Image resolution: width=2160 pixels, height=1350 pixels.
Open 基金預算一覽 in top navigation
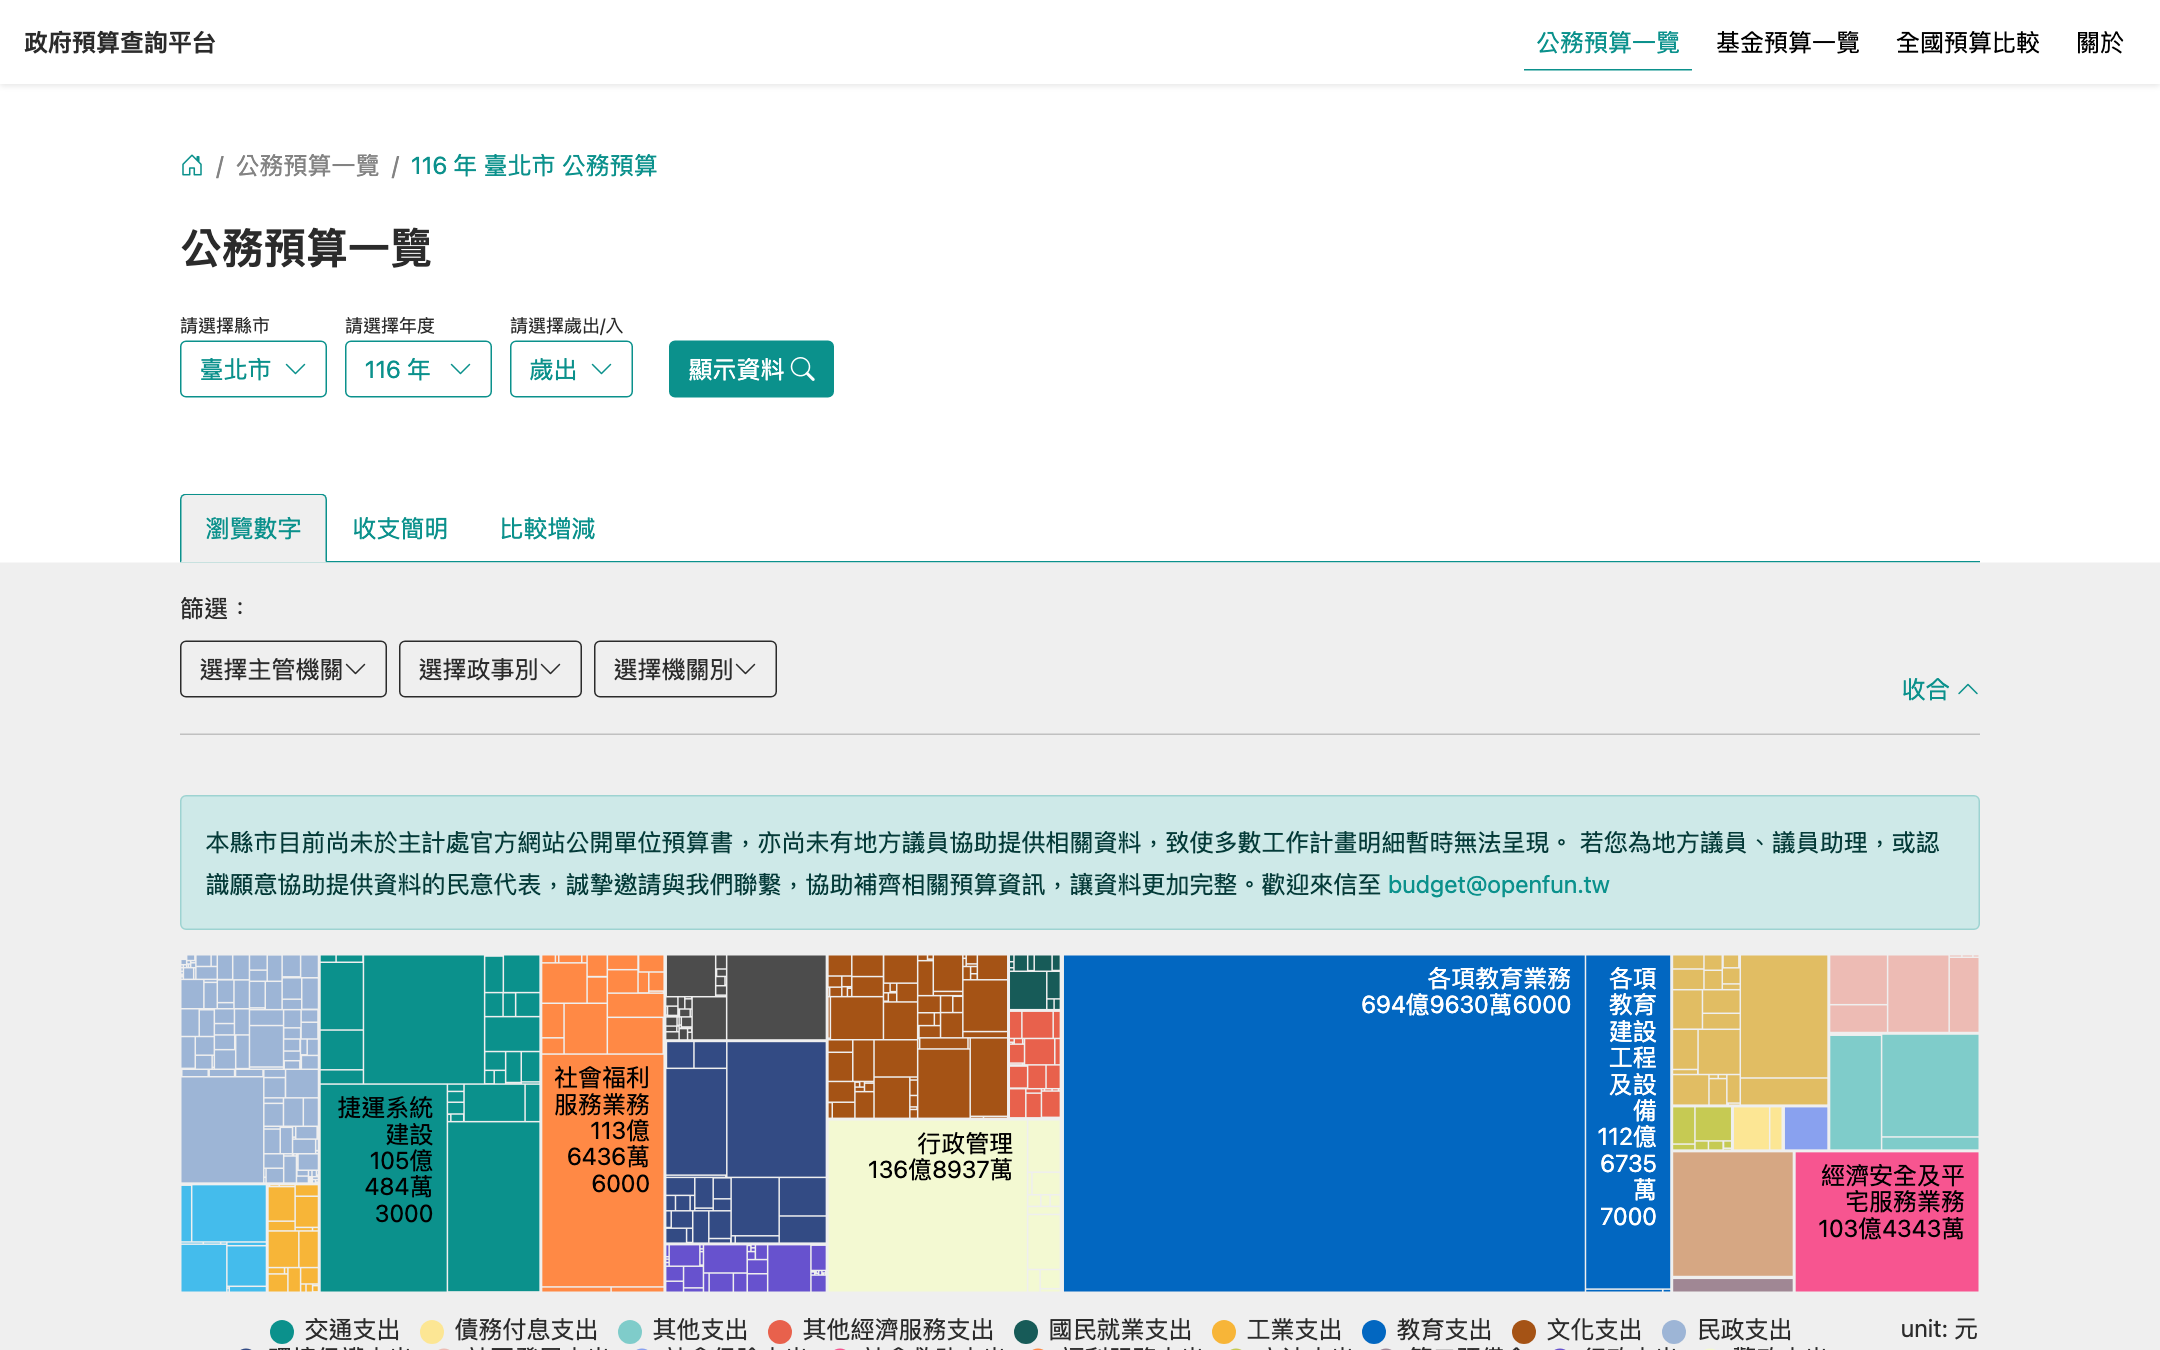[1788, 43]
